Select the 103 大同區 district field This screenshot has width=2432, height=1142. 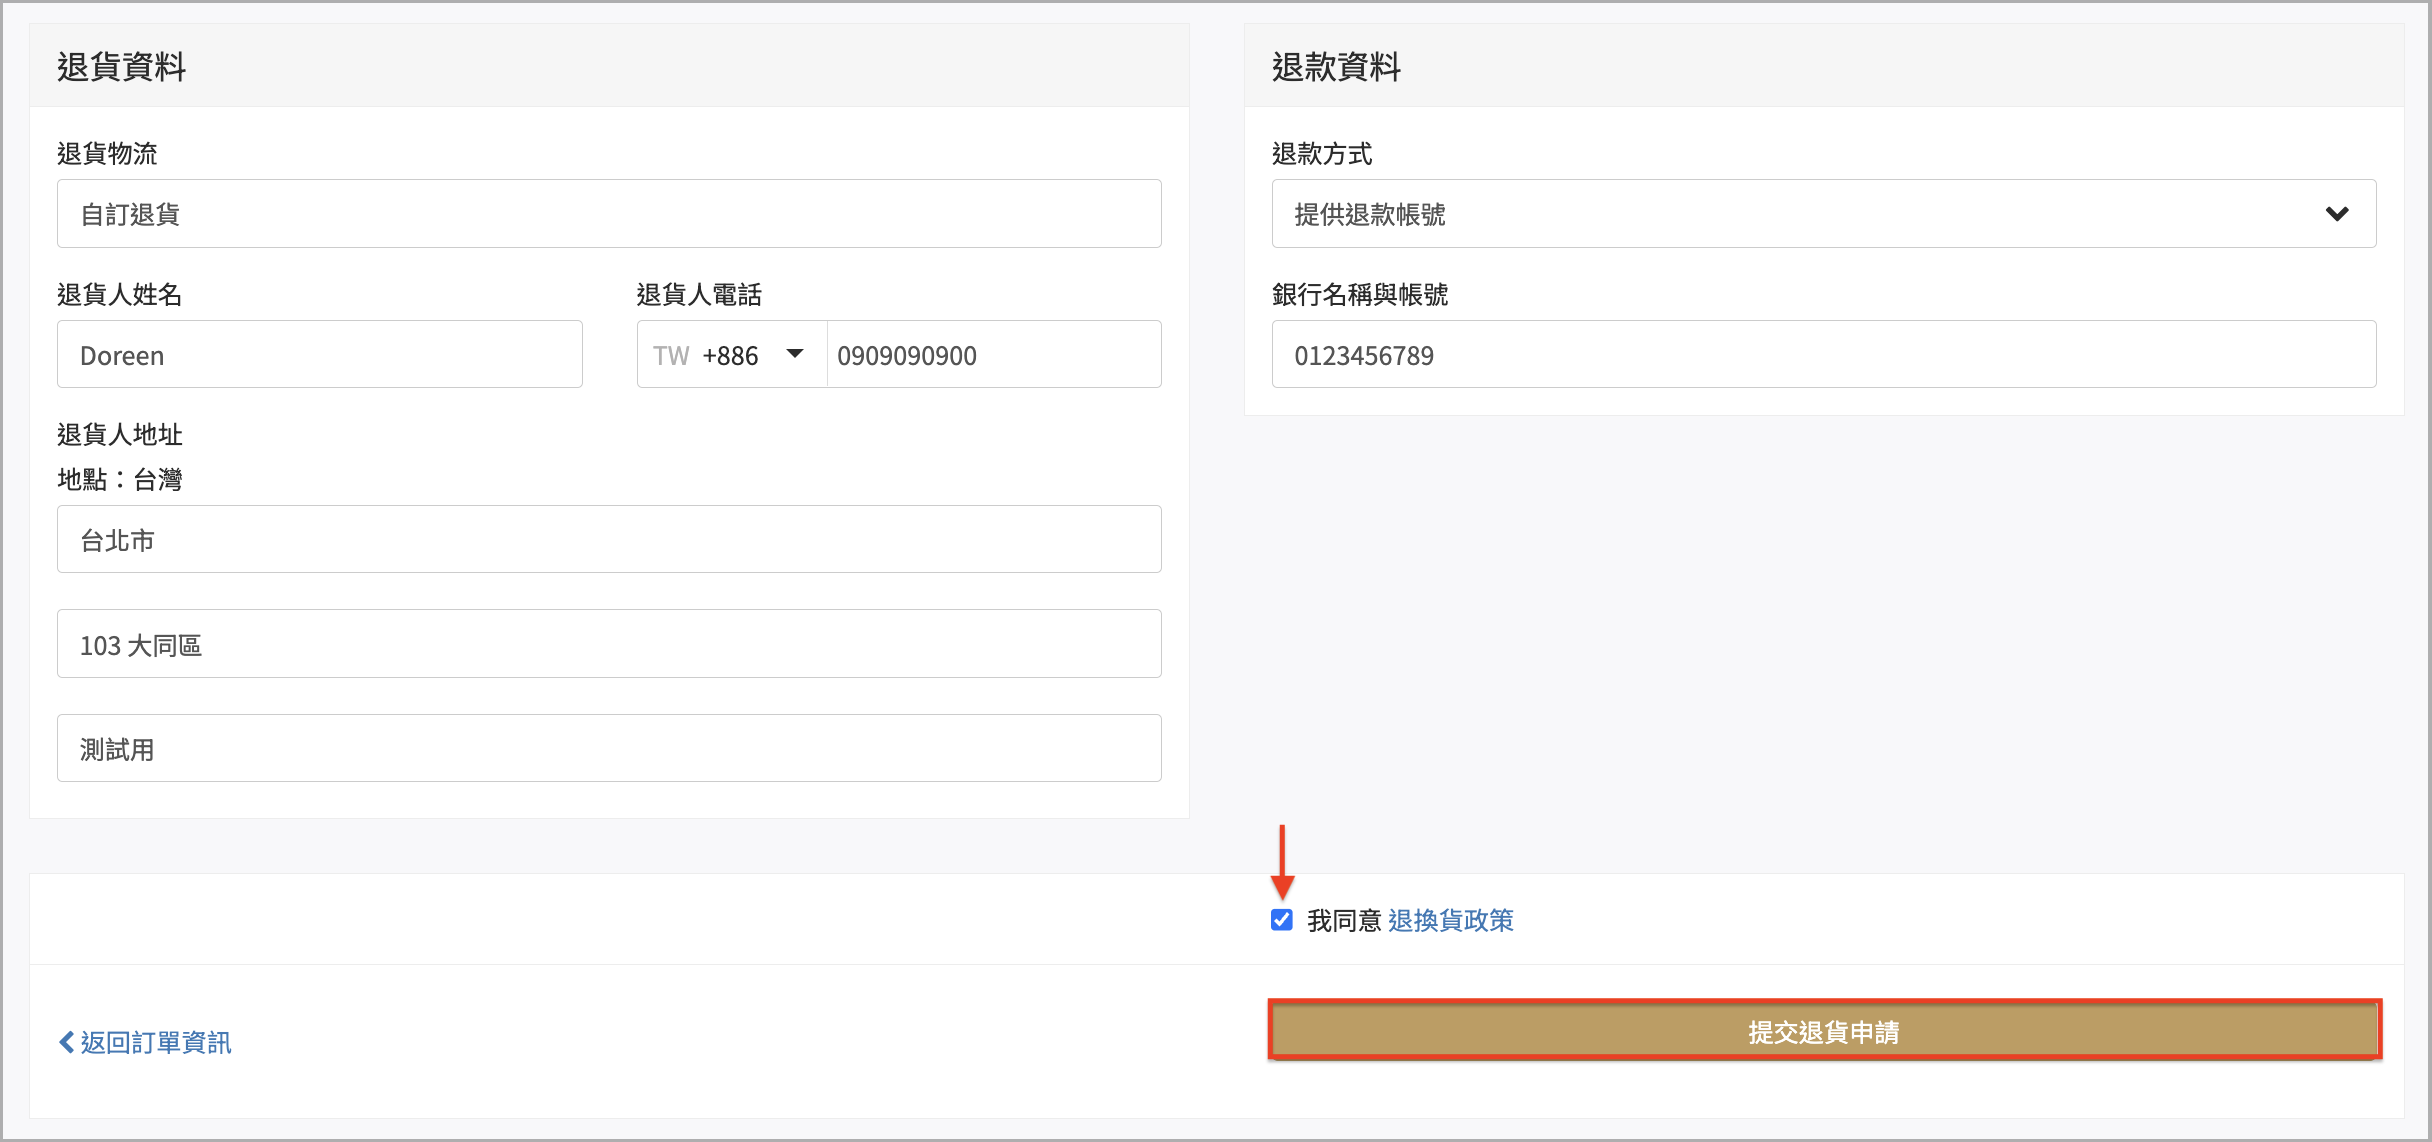click(608, 644)
